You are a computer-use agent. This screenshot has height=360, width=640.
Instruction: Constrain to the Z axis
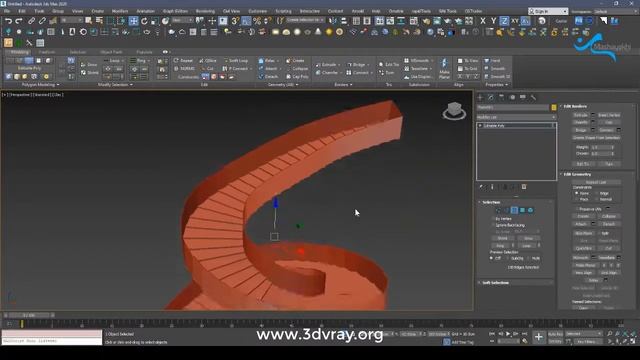[x=504, y=20]
